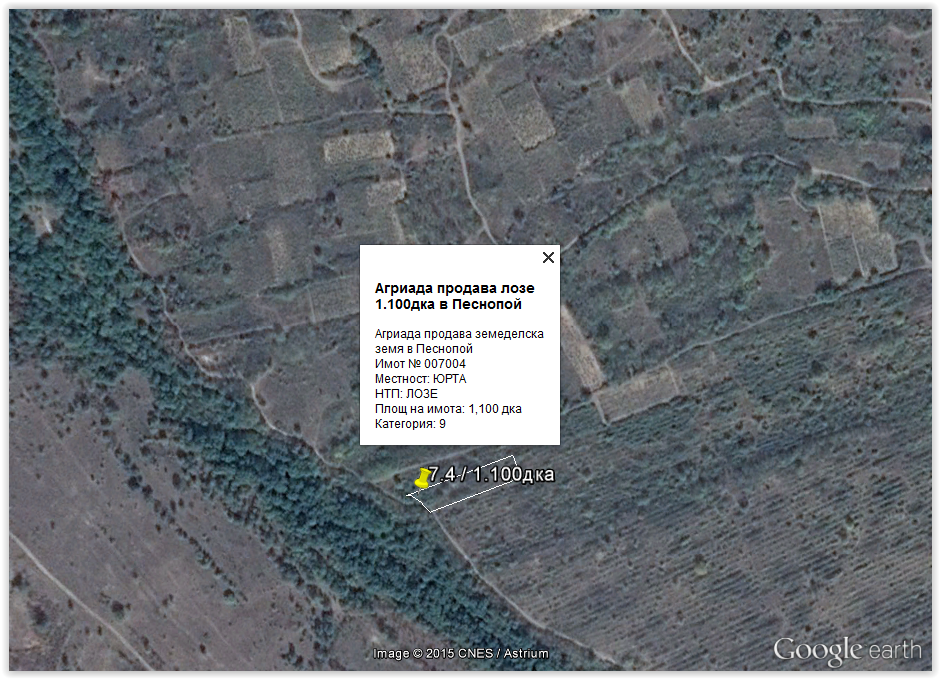
Task: Click the word 'earth' in the logo
Action: [x=895, y=650]
